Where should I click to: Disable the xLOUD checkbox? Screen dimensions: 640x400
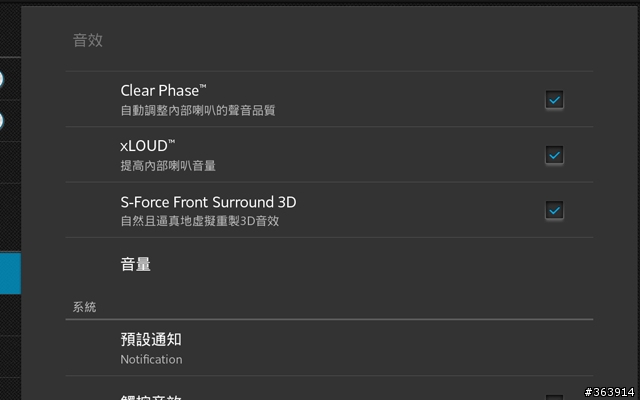coord(554,155)
